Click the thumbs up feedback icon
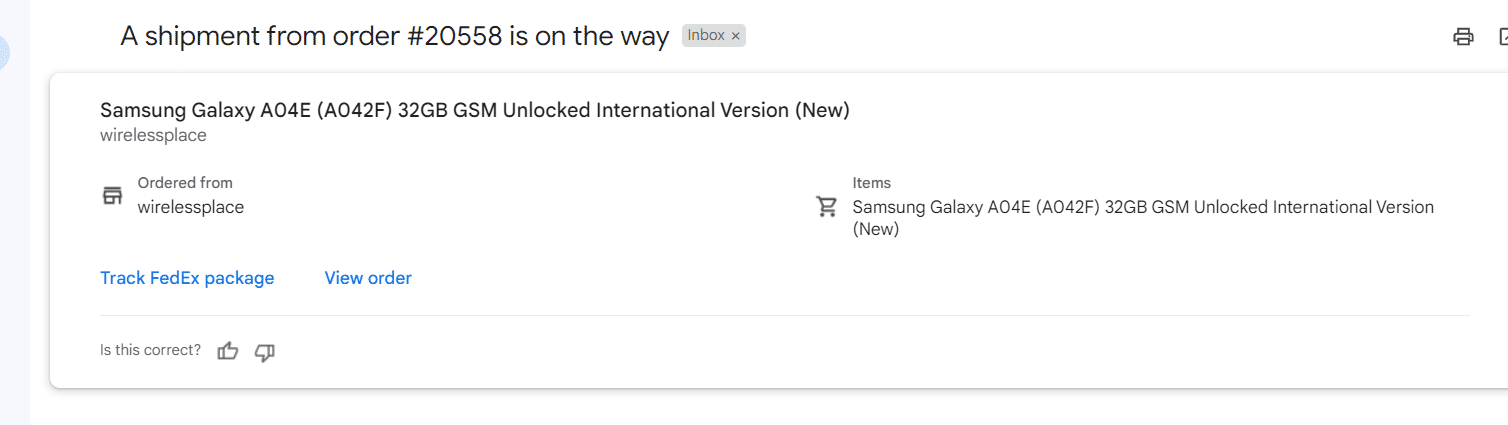 coord(228,351)
